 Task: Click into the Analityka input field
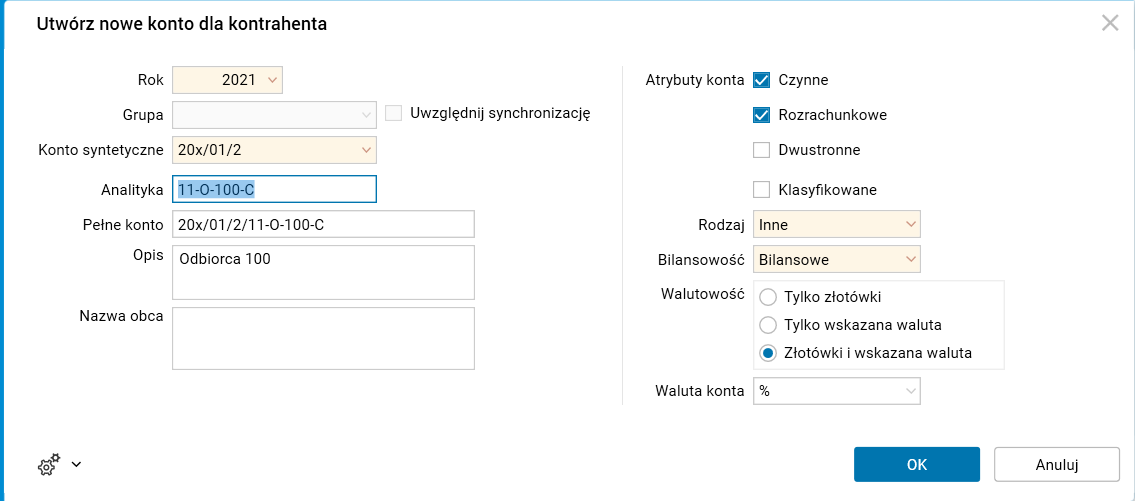tap(274, 189)
